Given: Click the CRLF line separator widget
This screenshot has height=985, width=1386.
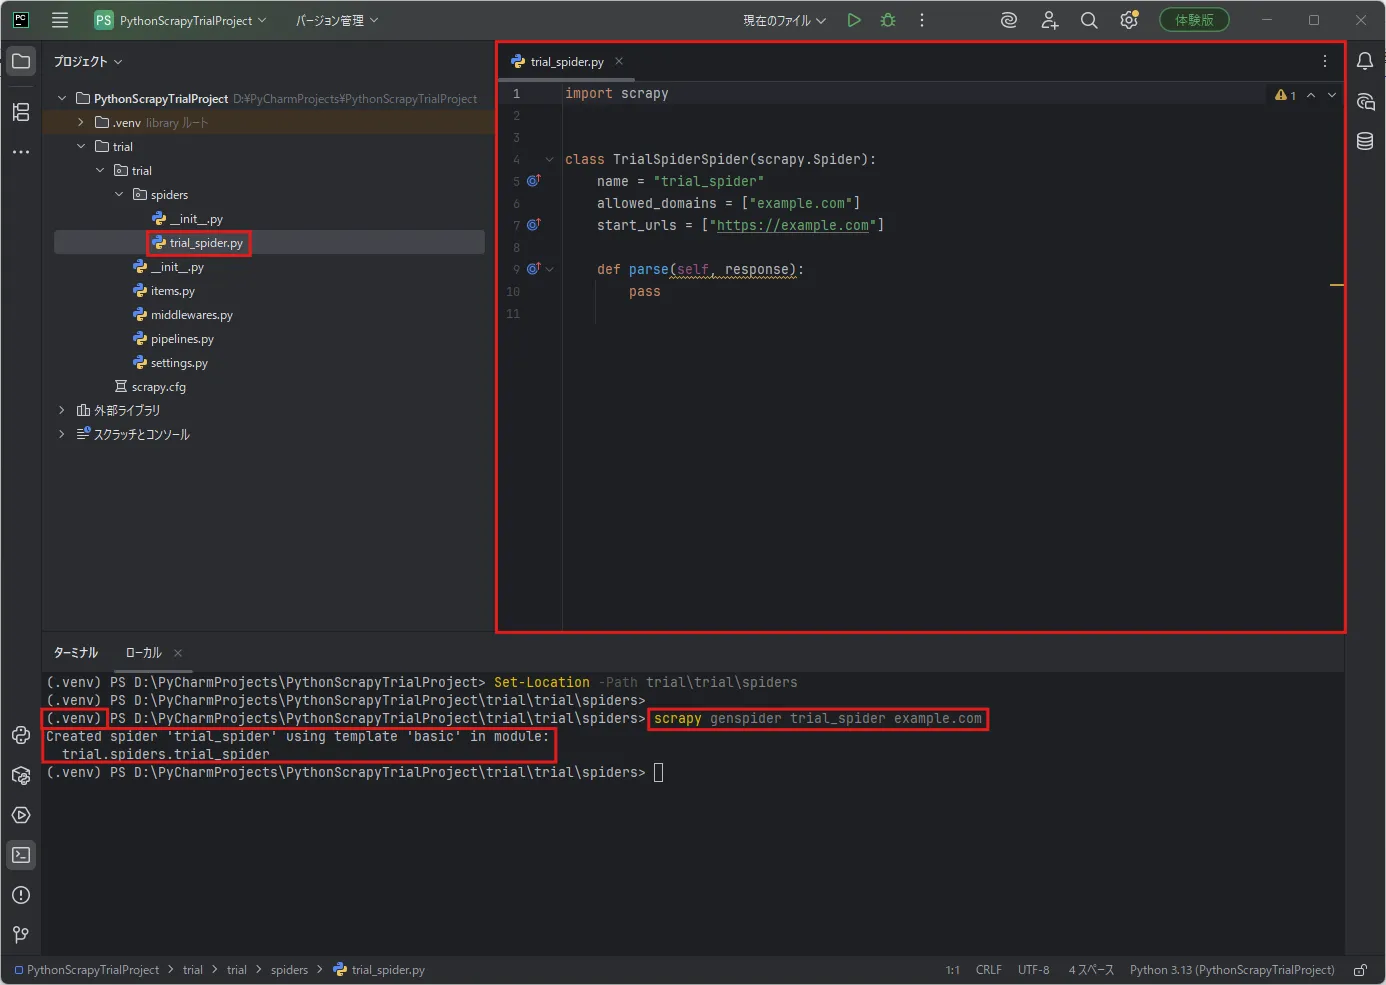Looking at the screenshot, I should tap(989, 970).
